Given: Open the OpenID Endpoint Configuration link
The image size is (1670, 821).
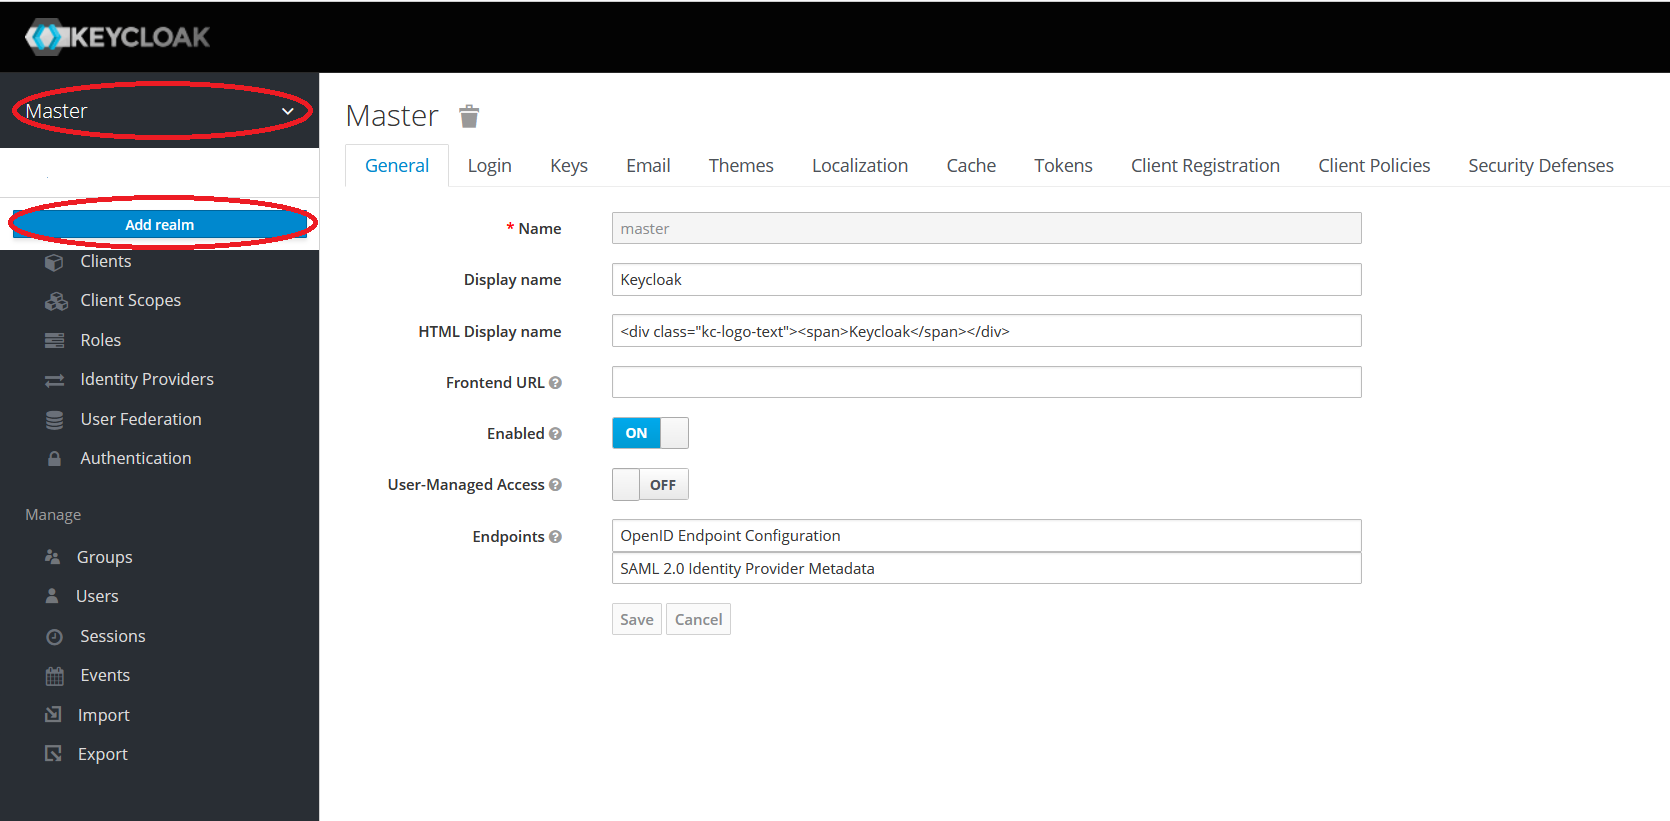Looking at the screenshot, I should (730, 536).
